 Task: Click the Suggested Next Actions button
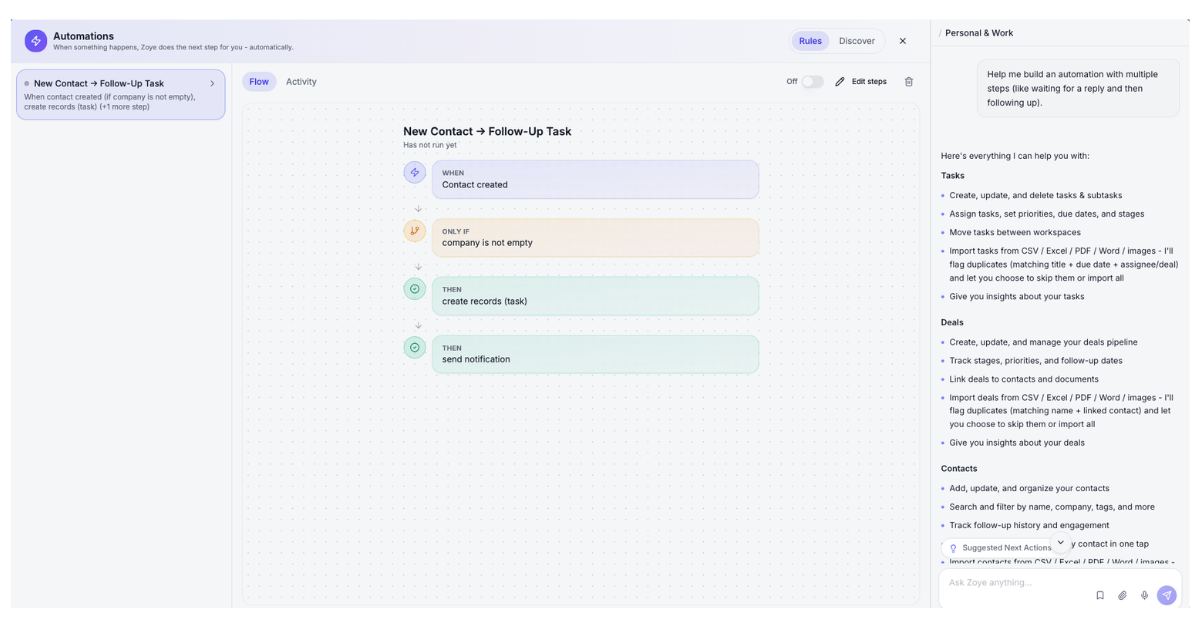[1001, 548]
